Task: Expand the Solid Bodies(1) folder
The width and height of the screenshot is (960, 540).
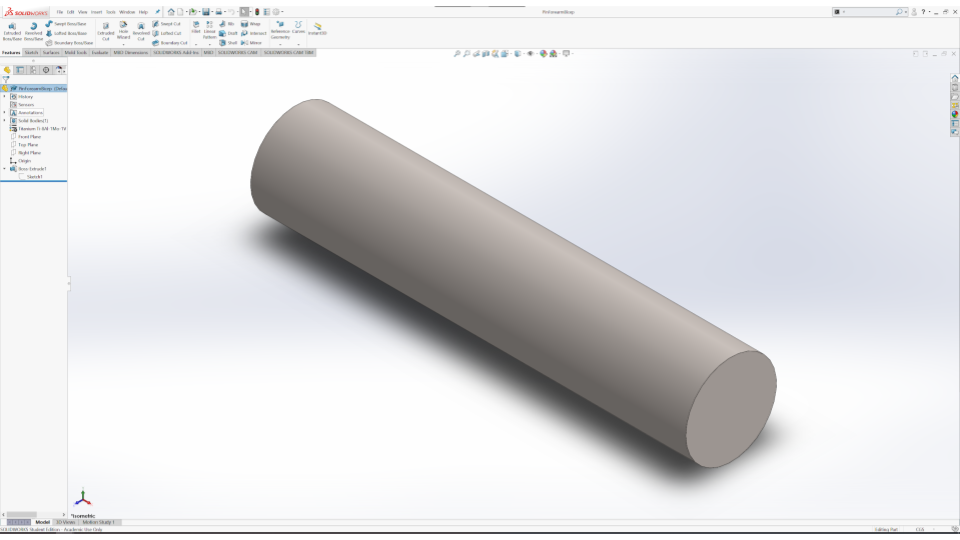Action: [4, 120]
